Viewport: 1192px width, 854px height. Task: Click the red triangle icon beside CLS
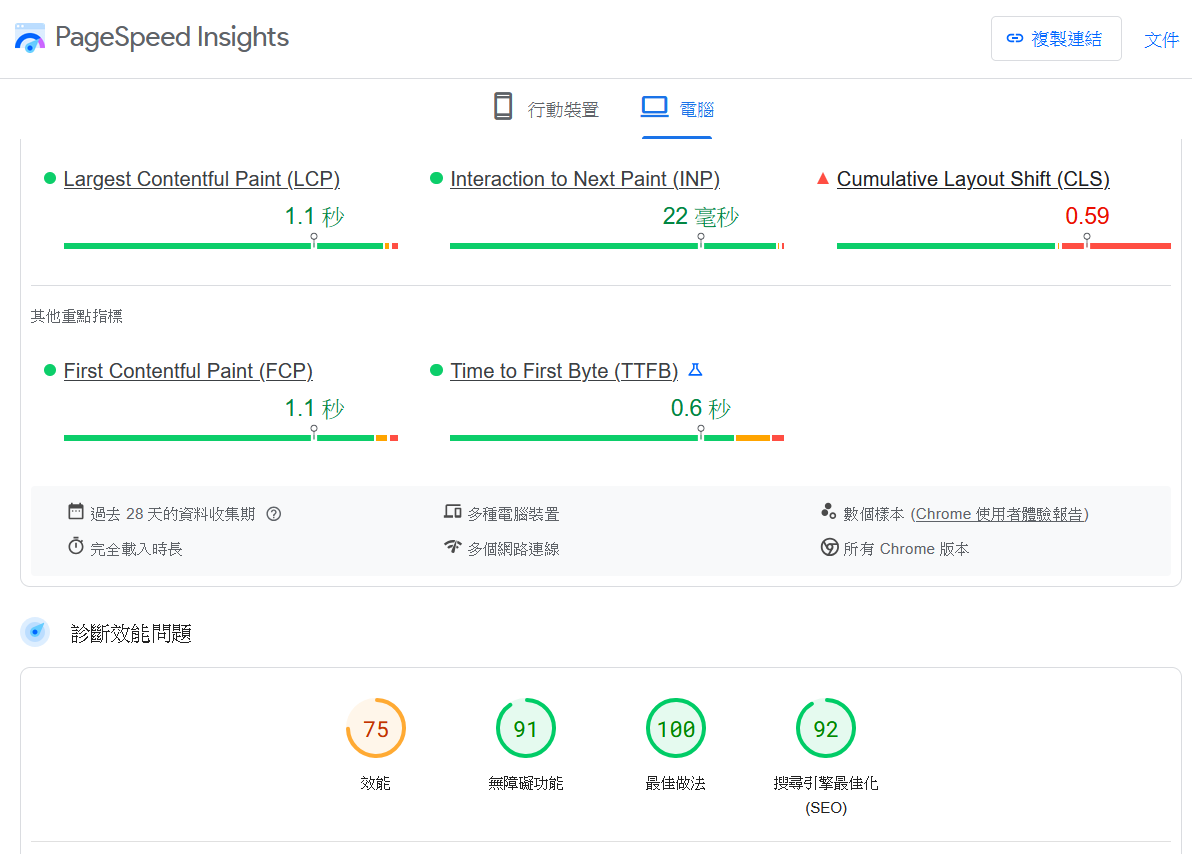pos(822,179)
